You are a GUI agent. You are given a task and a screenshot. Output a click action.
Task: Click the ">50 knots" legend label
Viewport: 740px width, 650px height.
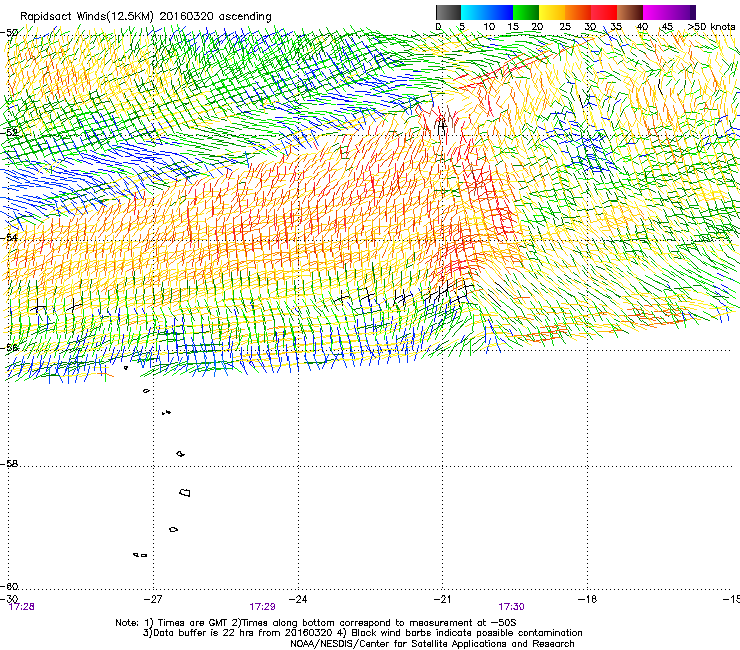711,27
